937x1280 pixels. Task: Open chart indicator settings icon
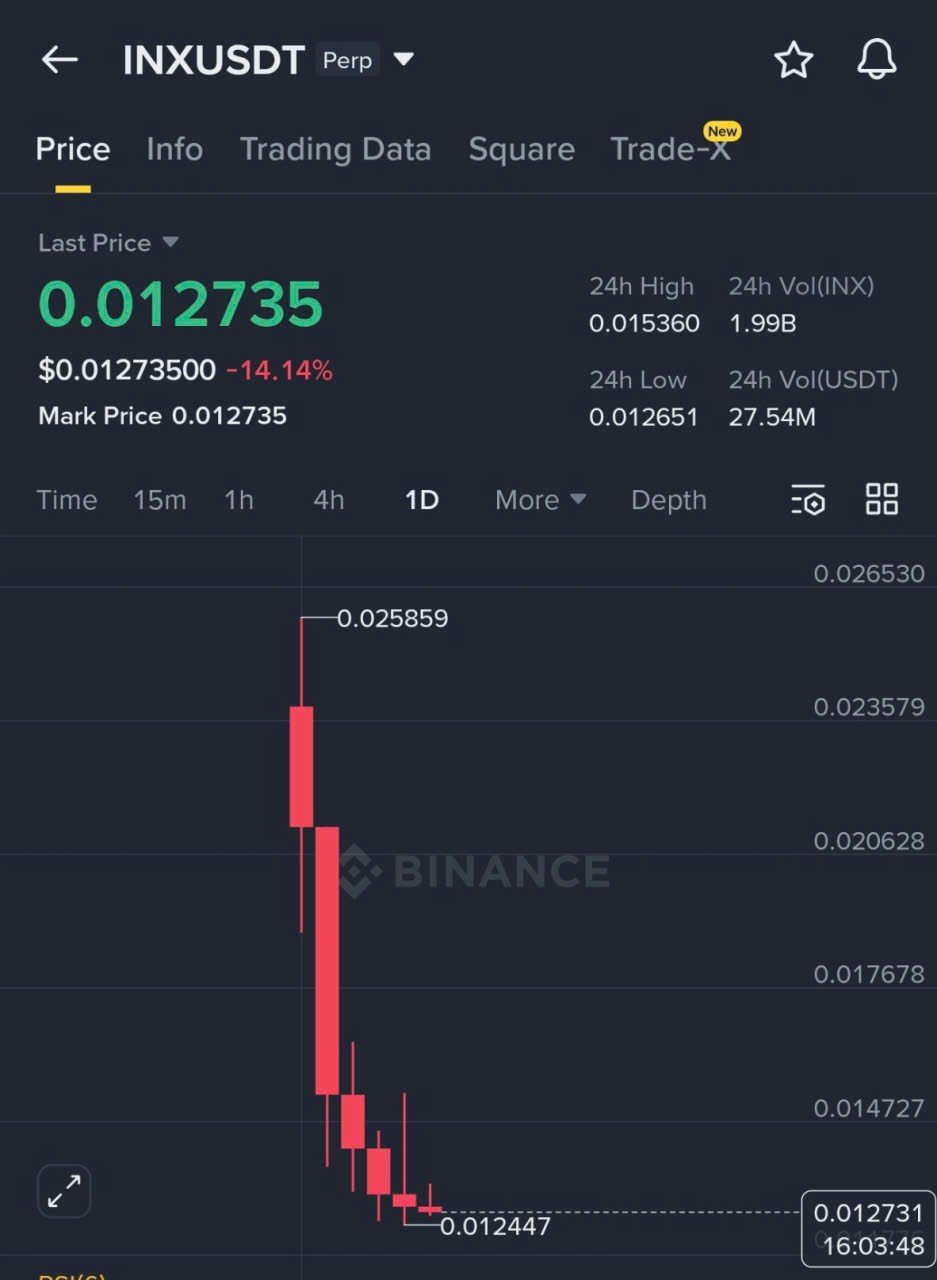pos(808,499)
